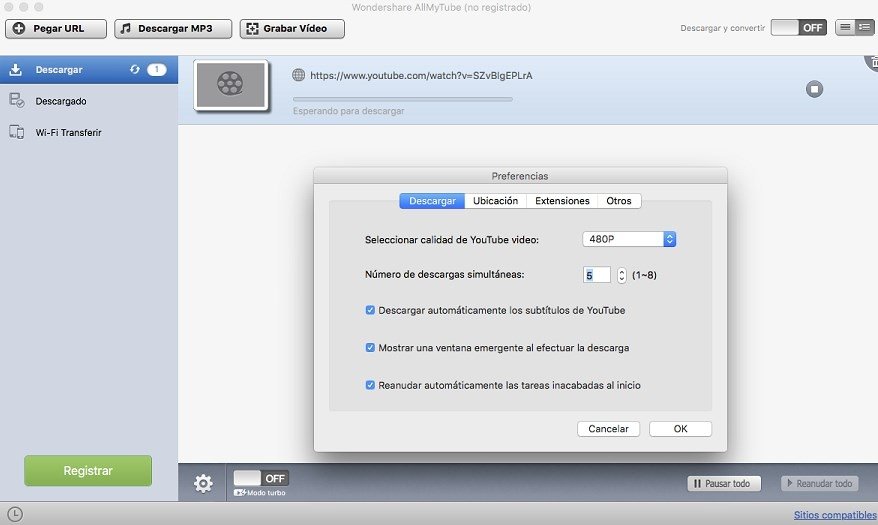This screenshot has width=878, height=525.
Task: Open YouTube quality 480P dropdown
Action: click(629, 239)
